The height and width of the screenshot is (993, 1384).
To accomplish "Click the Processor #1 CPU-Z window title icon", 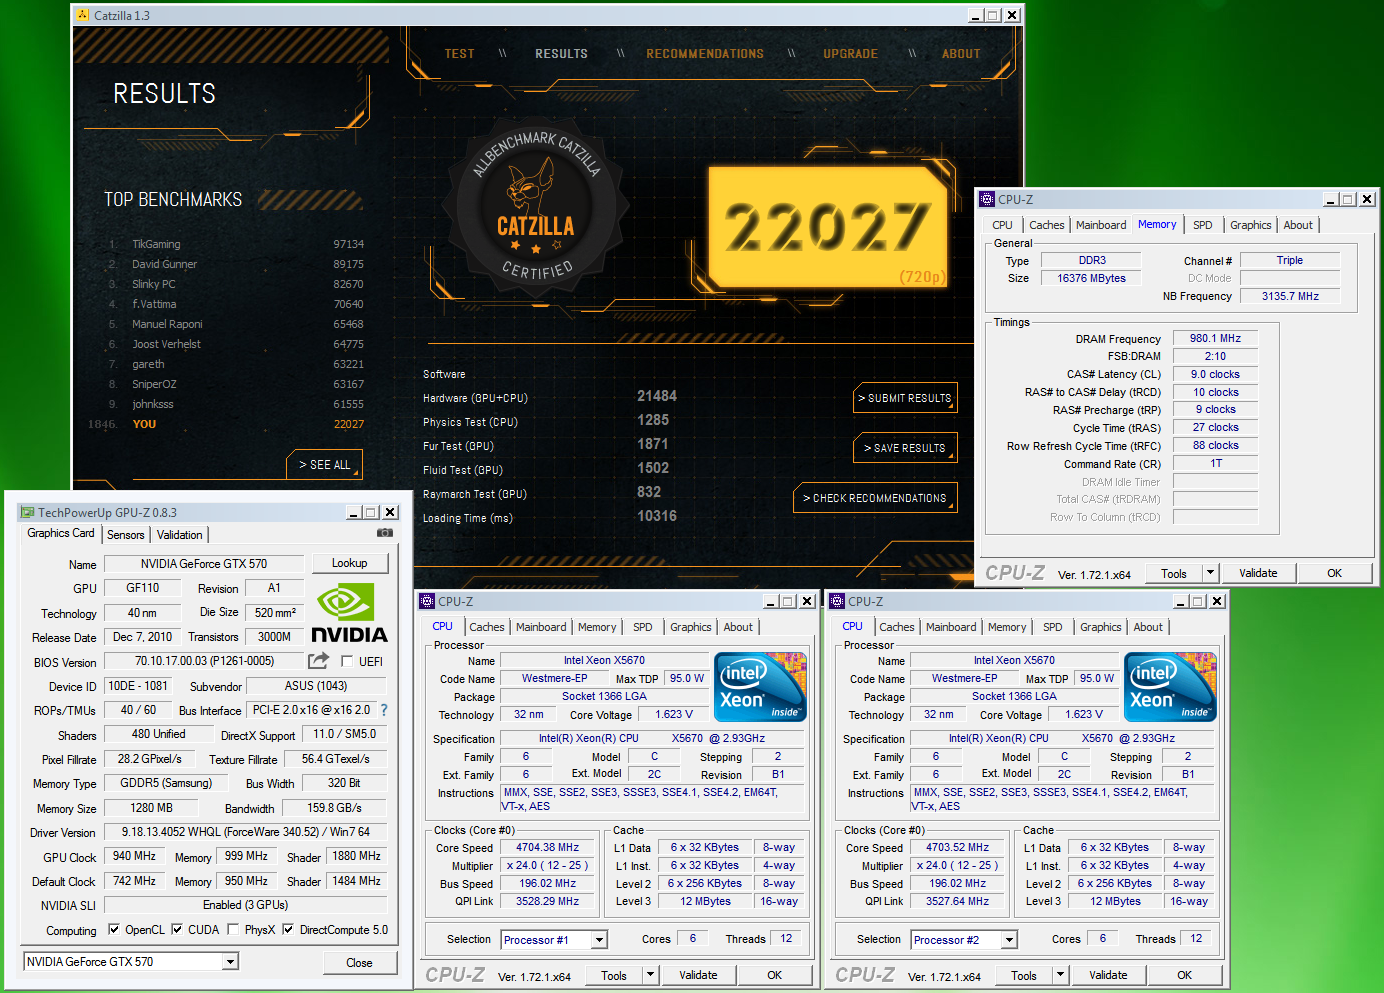I will (427, 601).
